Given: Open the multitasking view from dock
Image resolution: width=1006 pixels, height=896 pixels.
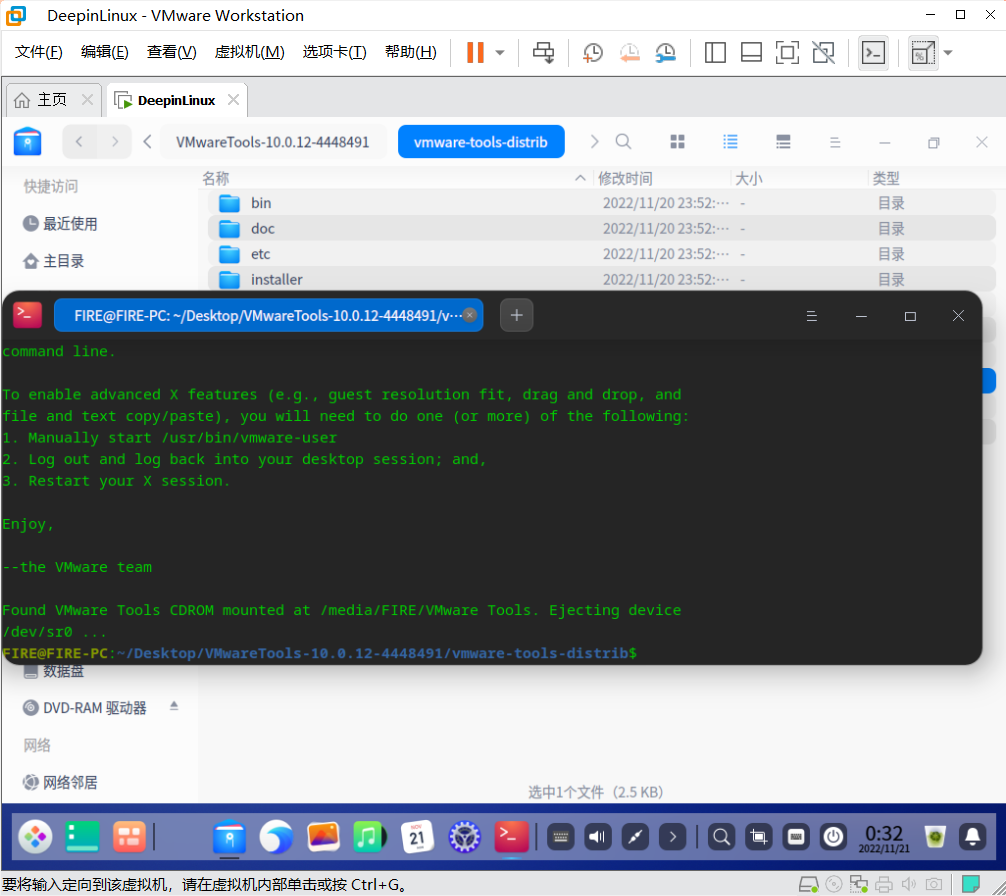Looking at the screenshot, I should [x=83, y=837].
